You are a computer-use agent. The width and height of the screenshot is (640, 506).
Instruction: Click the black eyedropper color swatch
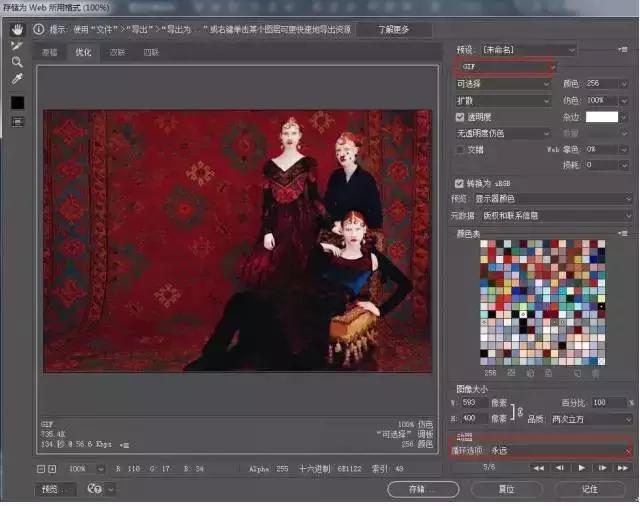point(17,102)
